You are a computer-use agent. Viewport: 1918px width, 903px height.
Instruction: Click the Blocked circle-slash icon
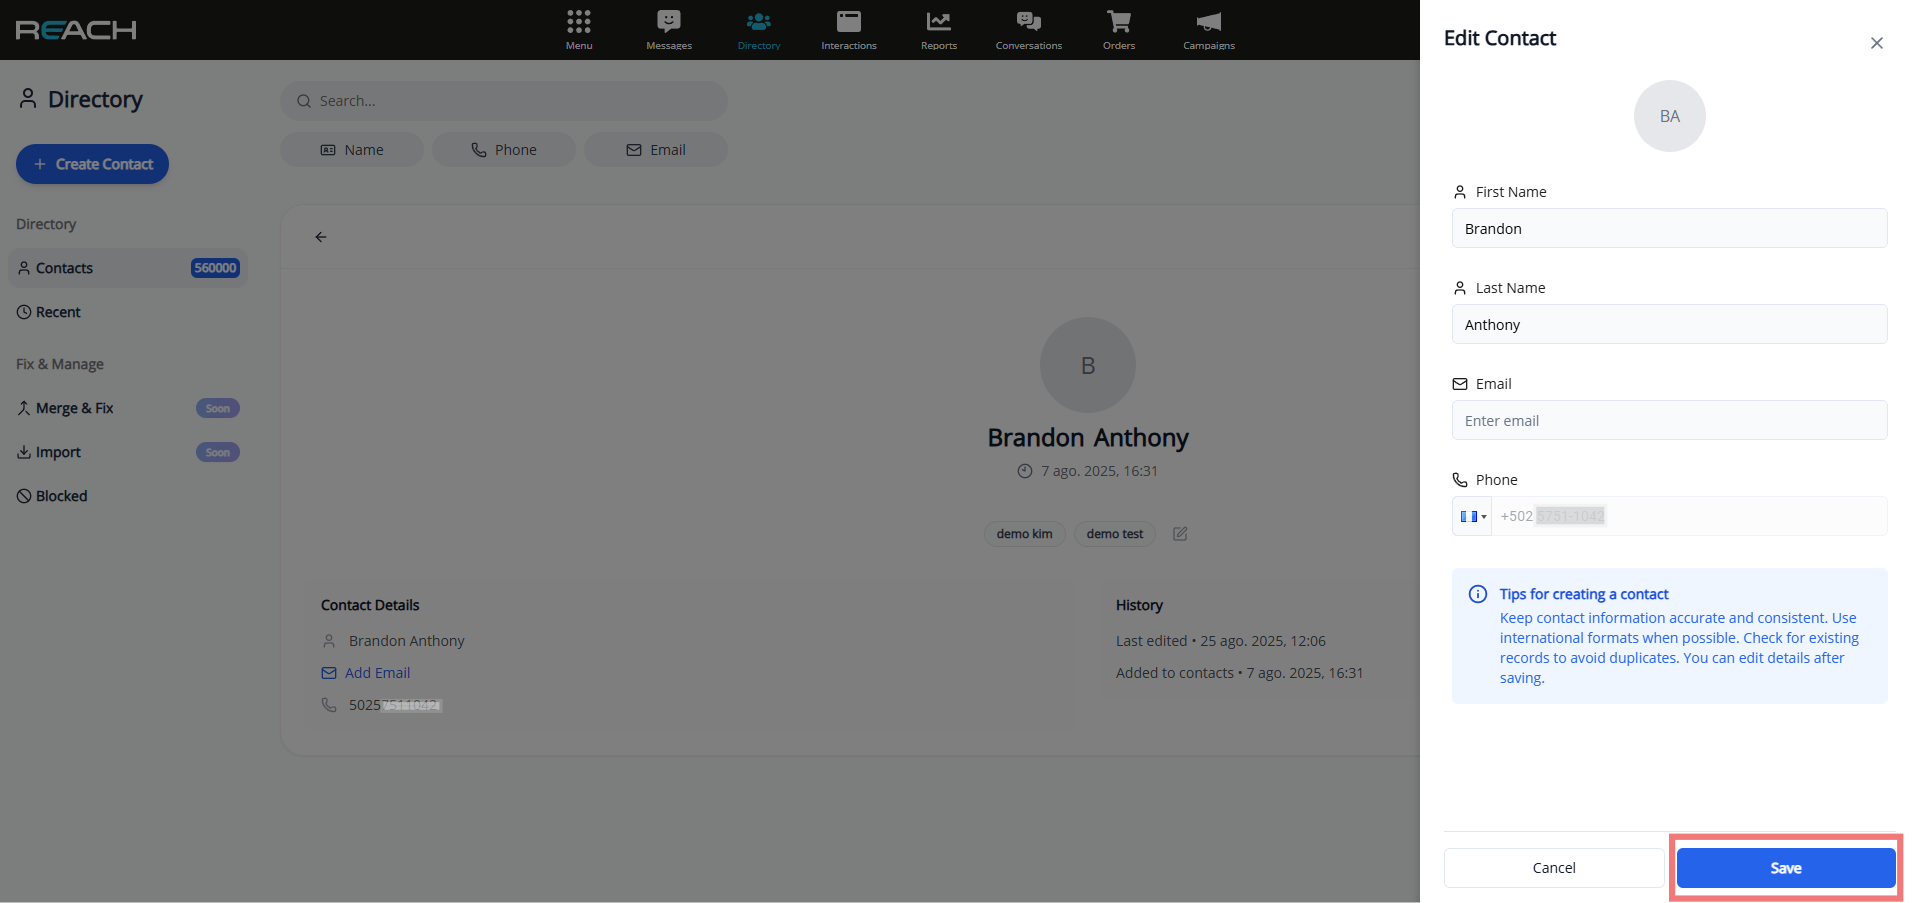24,496
